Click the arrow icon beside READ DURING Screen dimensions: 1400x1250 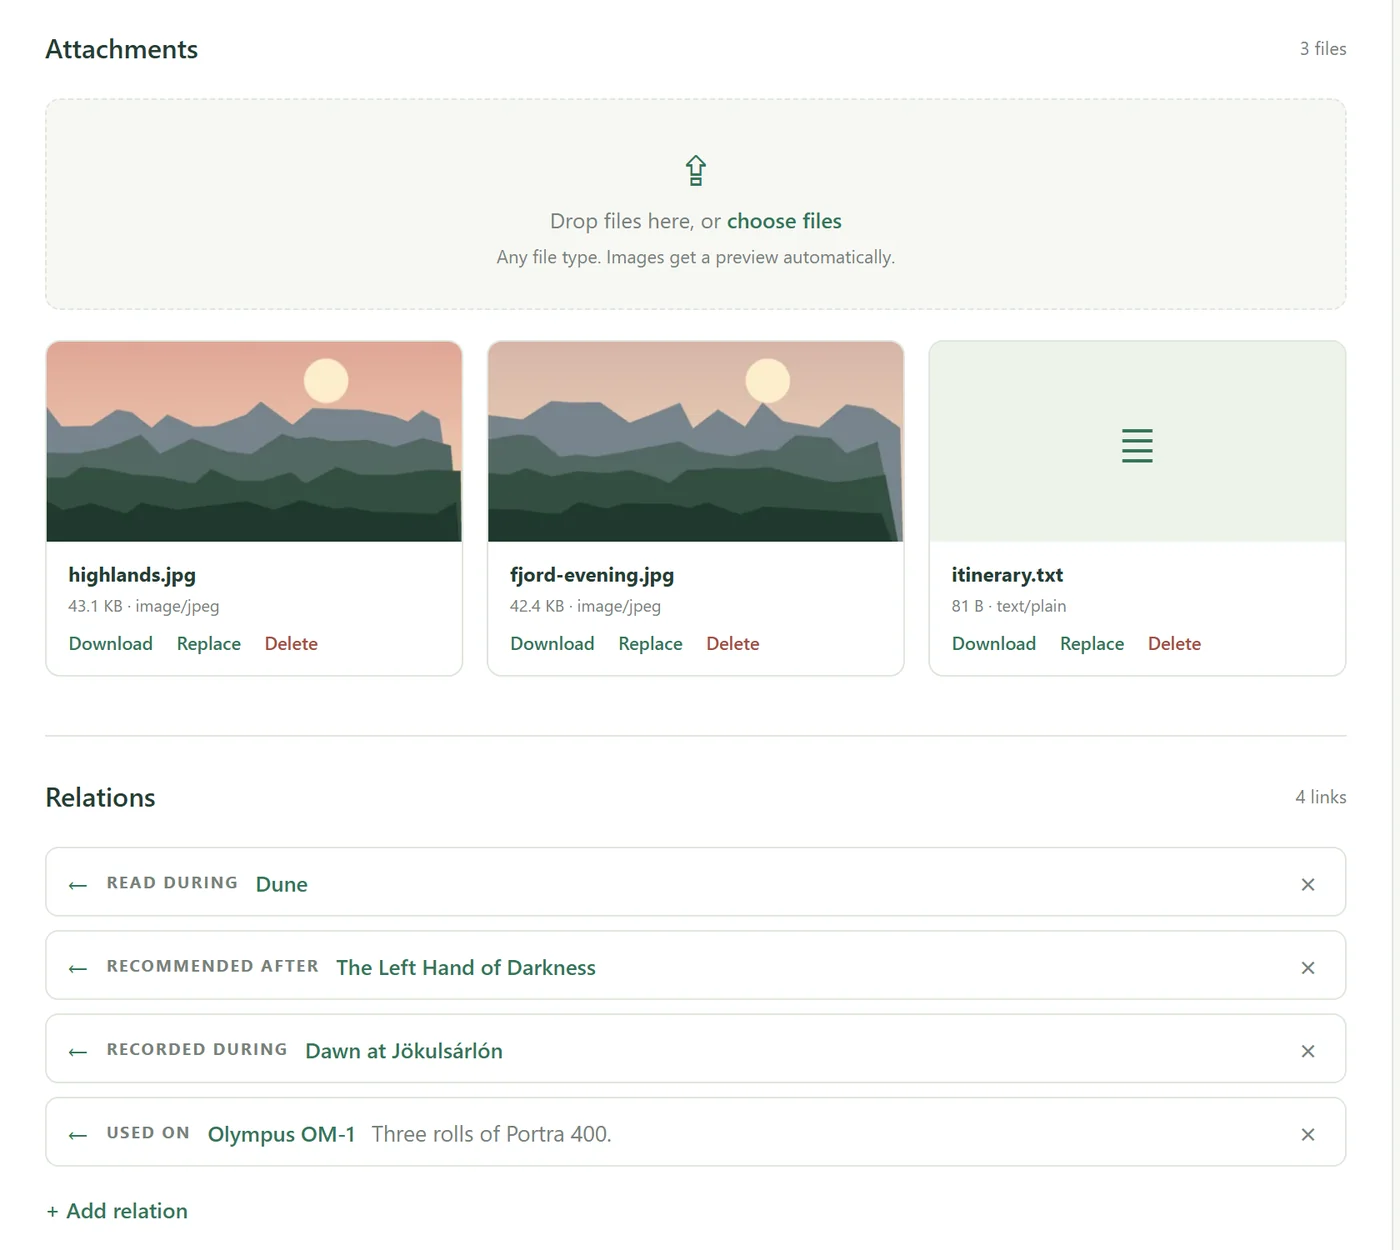coord(78,885)
